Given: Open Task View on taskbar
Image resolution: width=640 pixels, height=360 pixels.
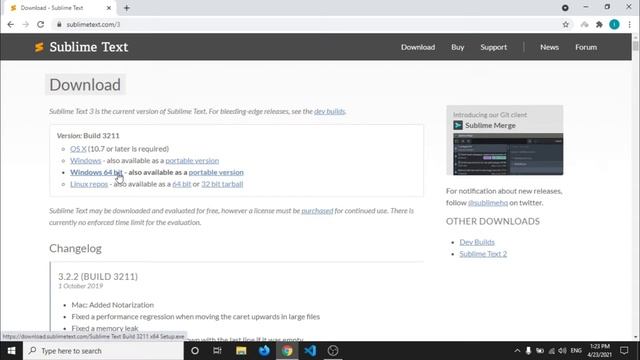Looking at the screenshot, I should [x=217, y=351].
